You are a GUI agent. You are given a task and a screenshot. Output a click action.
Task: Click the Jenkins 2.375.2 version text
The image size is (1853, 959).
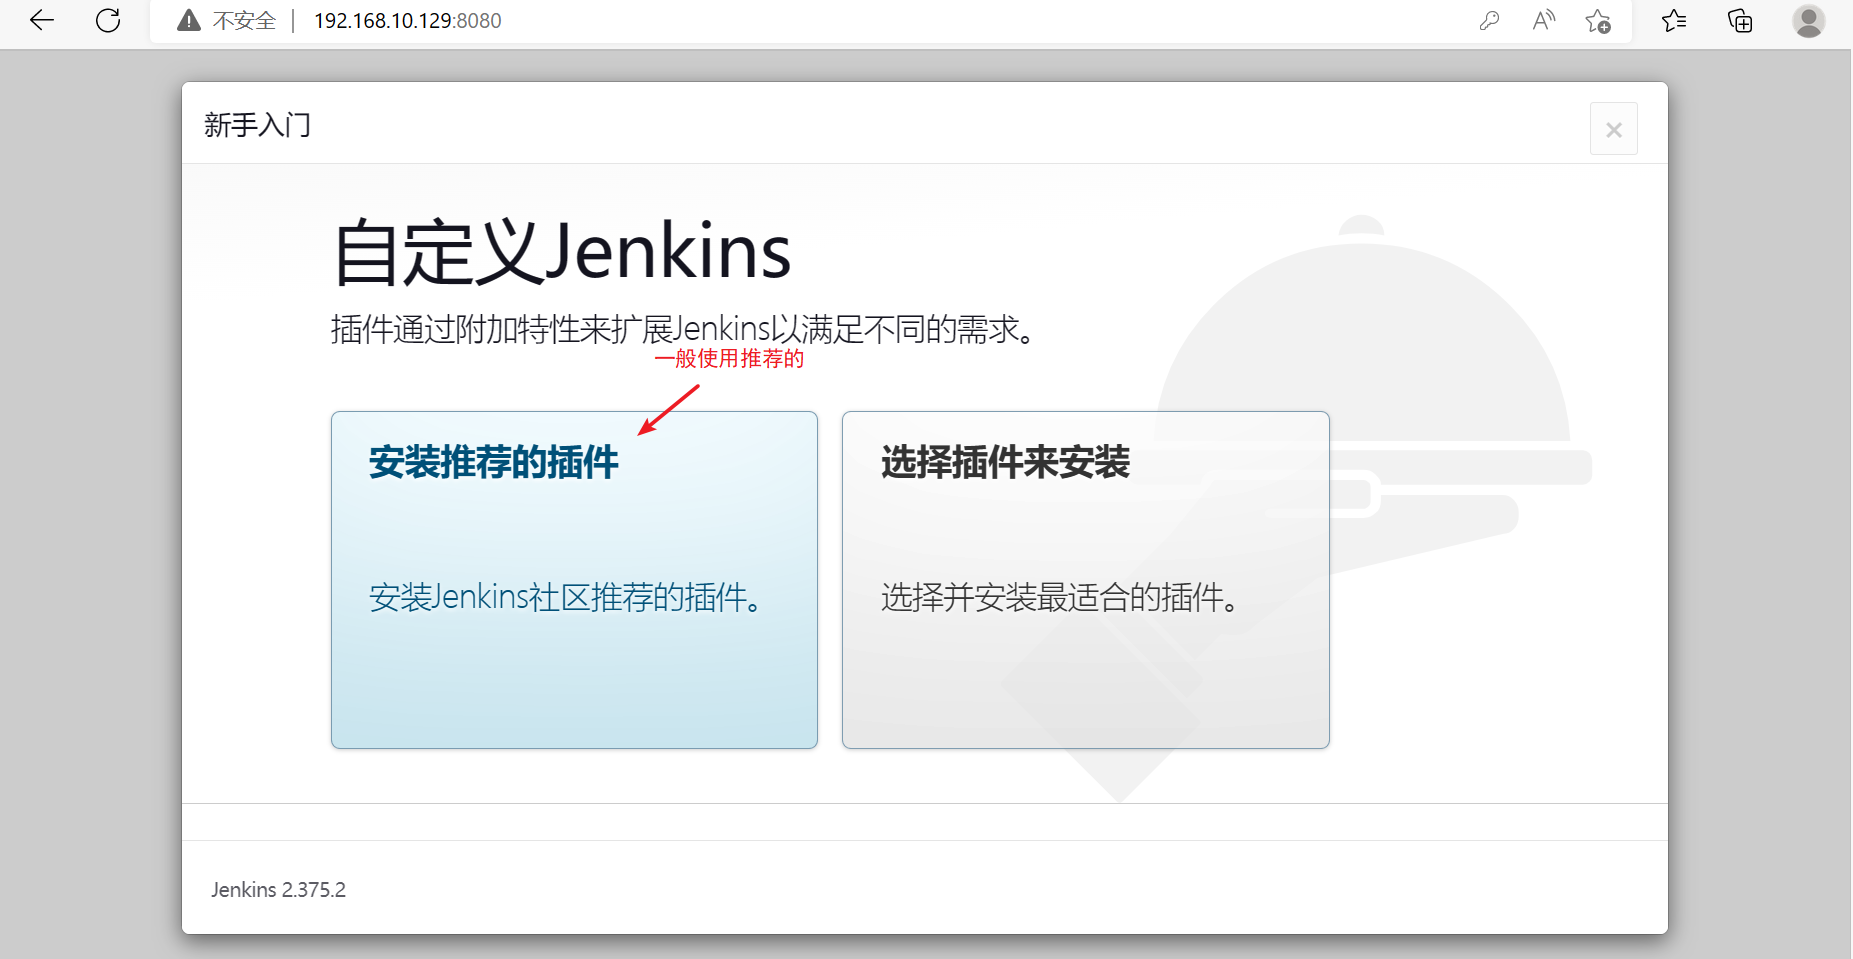point(278,889)
